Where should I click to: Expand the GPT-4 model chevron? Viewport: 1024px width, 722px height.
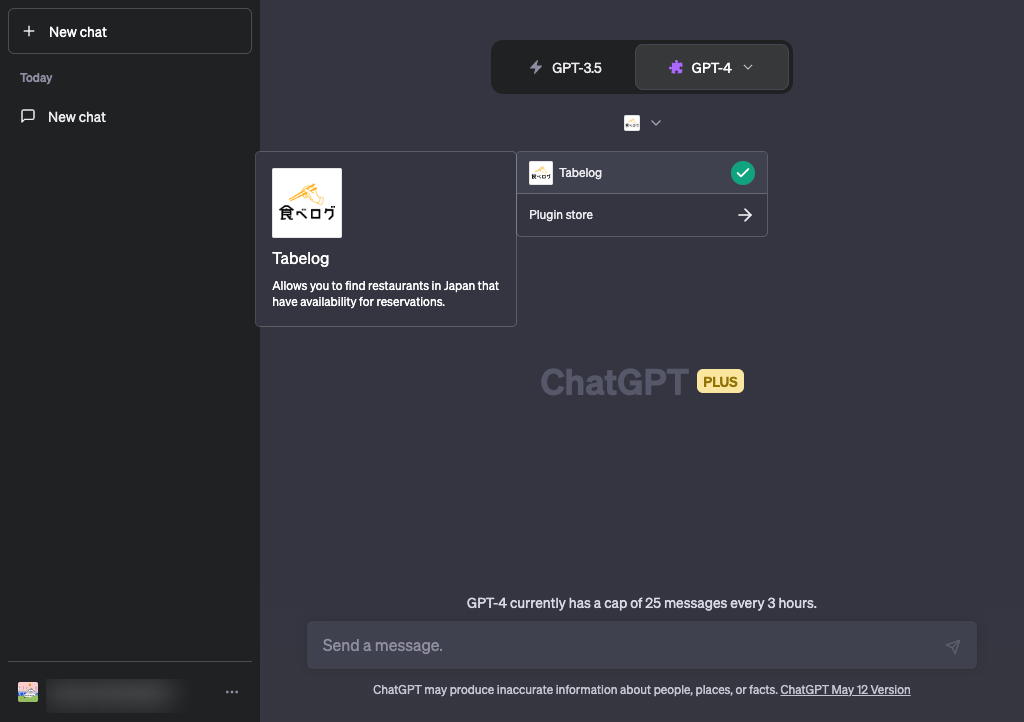point(748,68)
